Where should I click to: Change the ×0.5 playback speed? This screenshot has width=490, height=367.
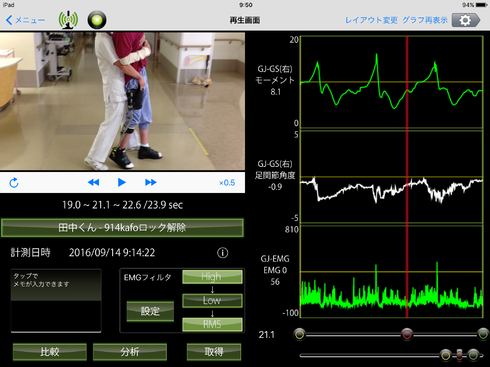[x=227, y=183]
